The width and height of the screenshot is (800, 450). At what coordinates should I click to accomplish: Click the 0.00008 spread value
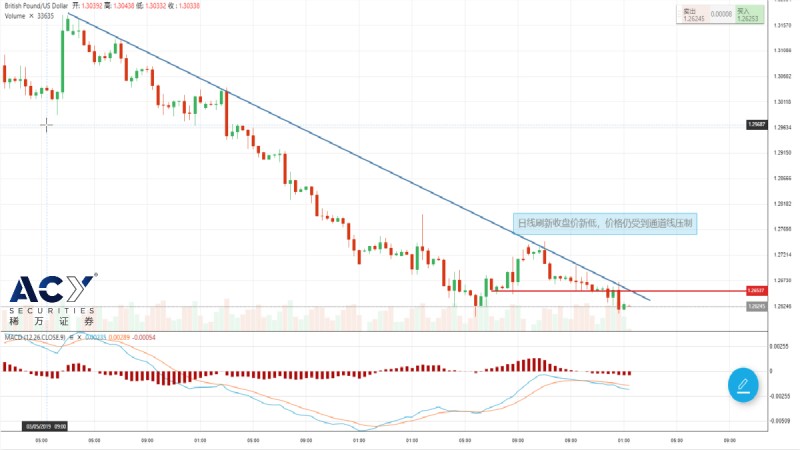point(721,14)
